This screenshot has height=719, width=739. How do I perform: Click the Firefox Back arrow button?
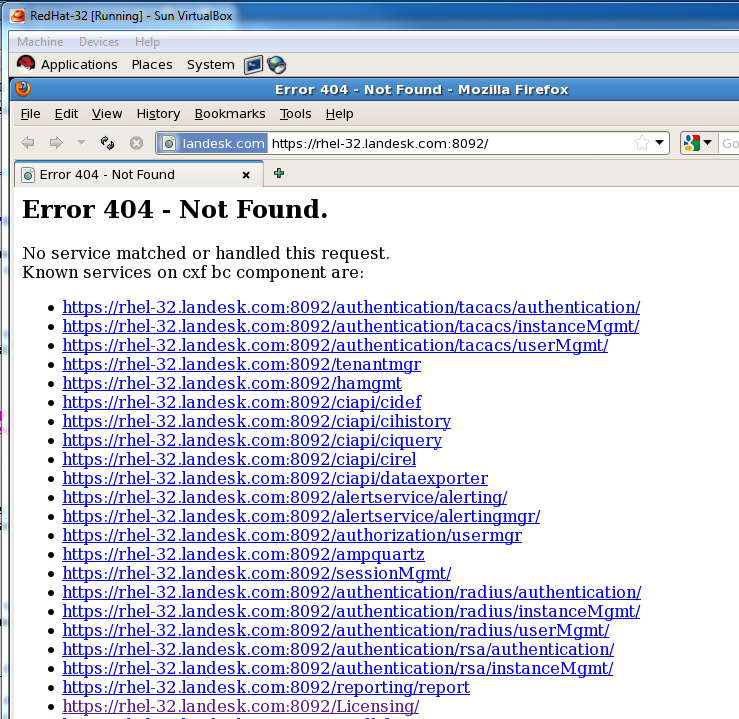28,143
